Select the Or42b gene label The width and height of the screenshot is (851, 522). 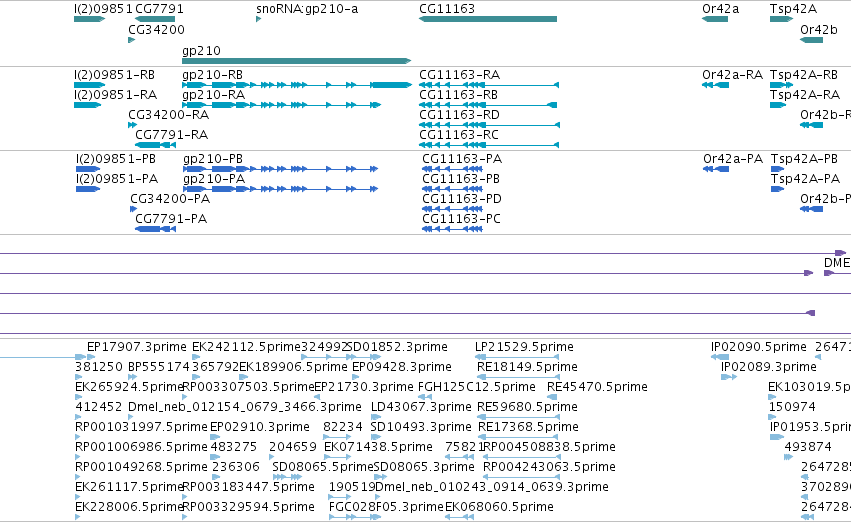click(x=818, y=30)
